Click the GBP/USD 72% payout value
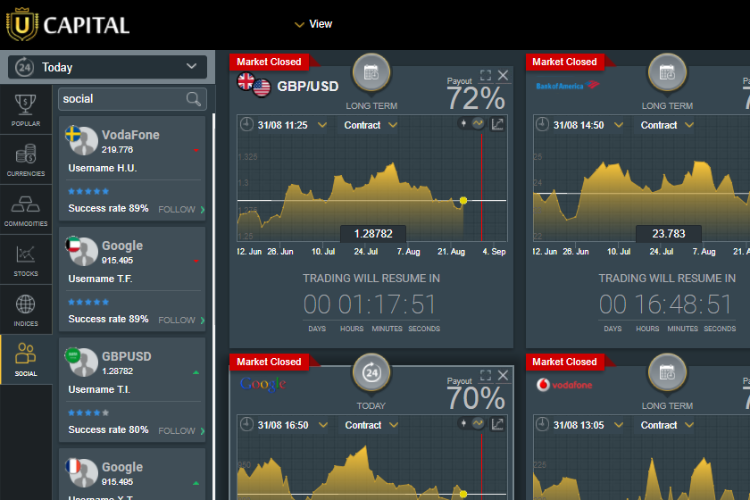This screenshot has height=500, width=750. pyautogui.click(x=476, y=99)
